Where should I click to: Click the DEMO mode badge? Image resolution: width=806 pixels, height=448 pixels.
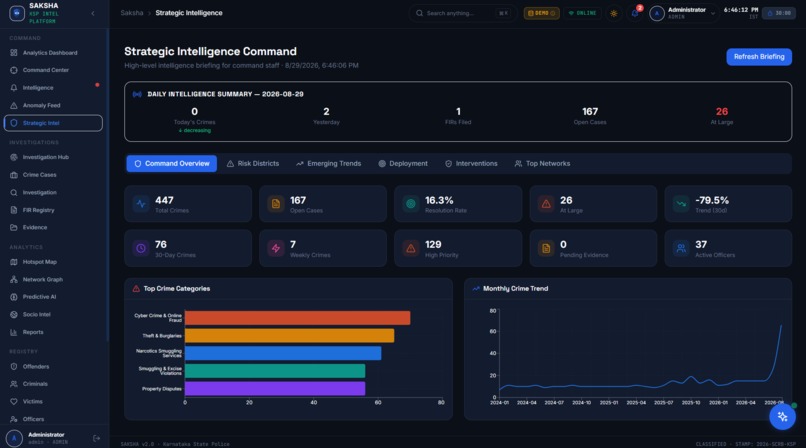(541, 13)
